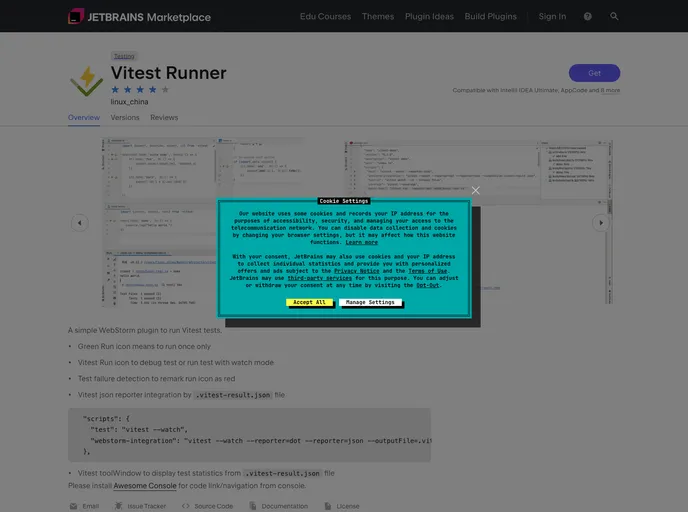Click 'Green Run icon means to run once only'

pyautogui.click(x=144, y=347)
